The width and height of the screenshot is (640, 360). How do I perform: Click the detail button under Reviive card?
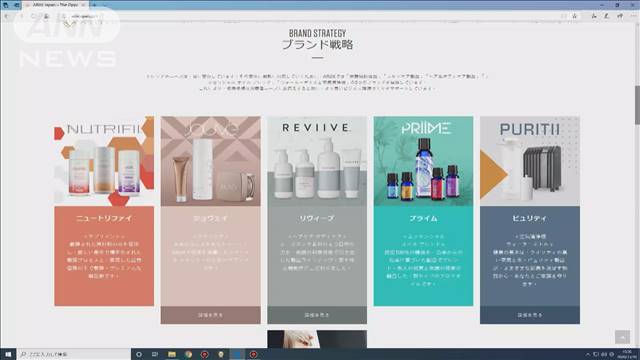[317, 315]
